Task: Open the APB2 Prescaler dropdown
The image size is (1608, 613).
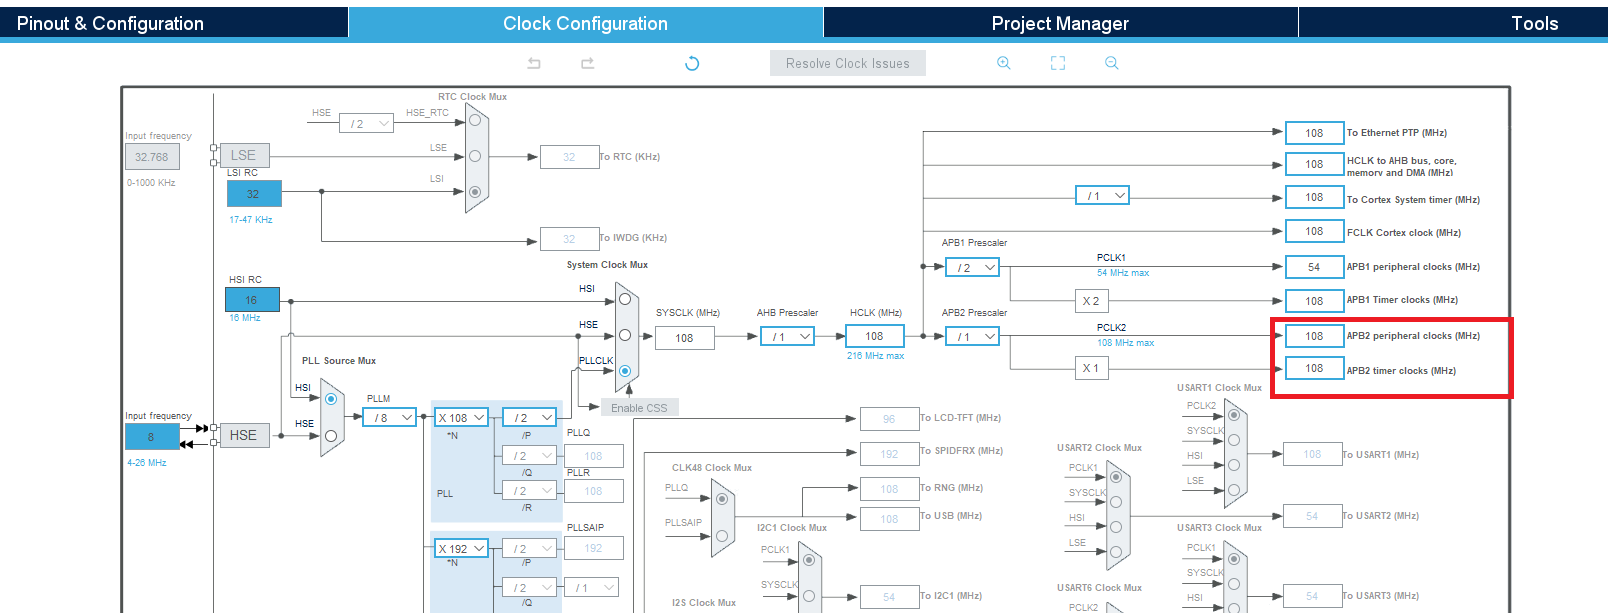Action: point(973,336)
